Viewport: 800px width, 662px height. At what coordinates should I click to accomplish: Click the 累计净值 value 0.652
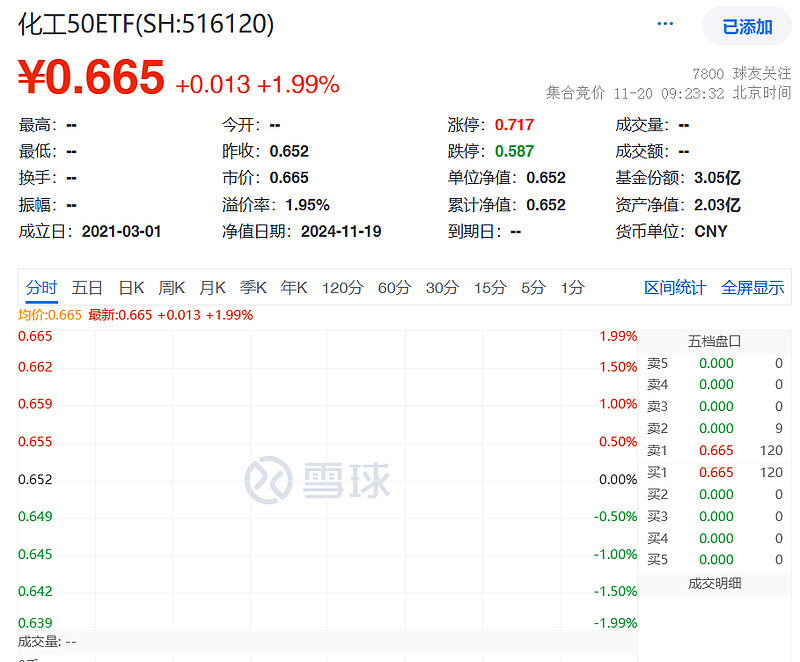pyautogui.click(x=546, y=205)
